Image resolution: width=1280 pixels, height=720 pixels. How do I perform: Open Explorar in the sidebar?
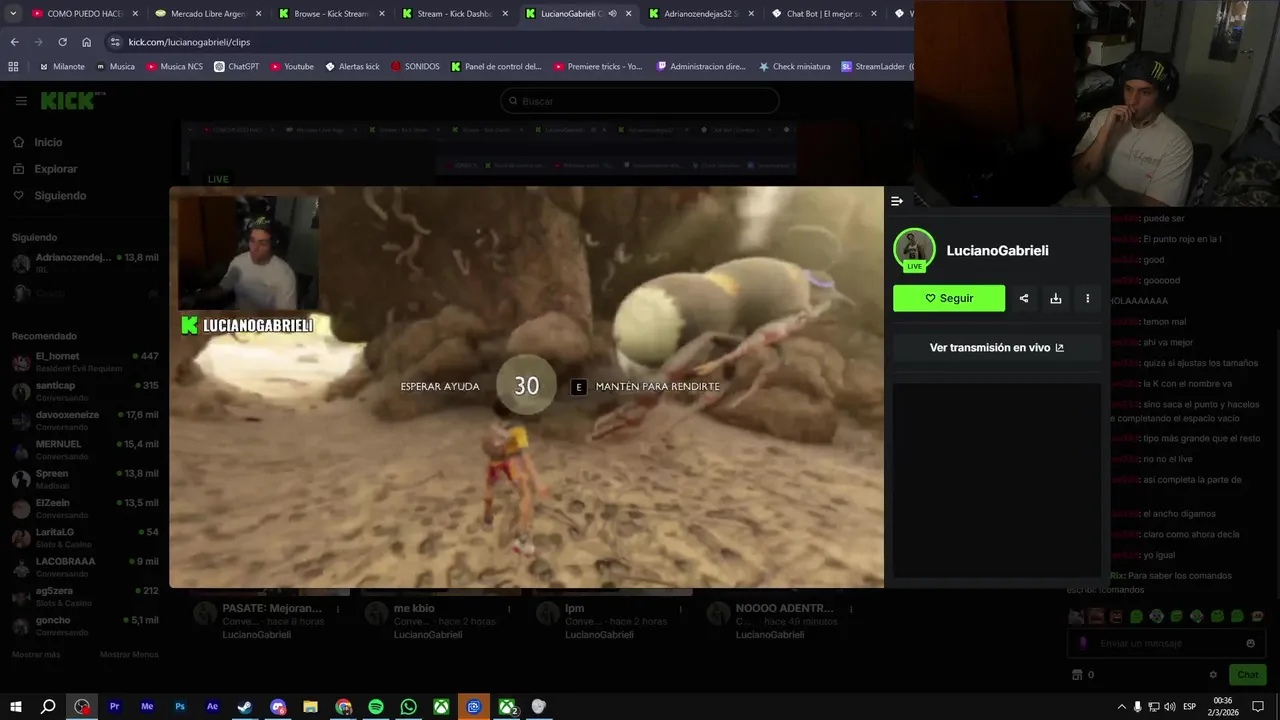pos(55,169)
